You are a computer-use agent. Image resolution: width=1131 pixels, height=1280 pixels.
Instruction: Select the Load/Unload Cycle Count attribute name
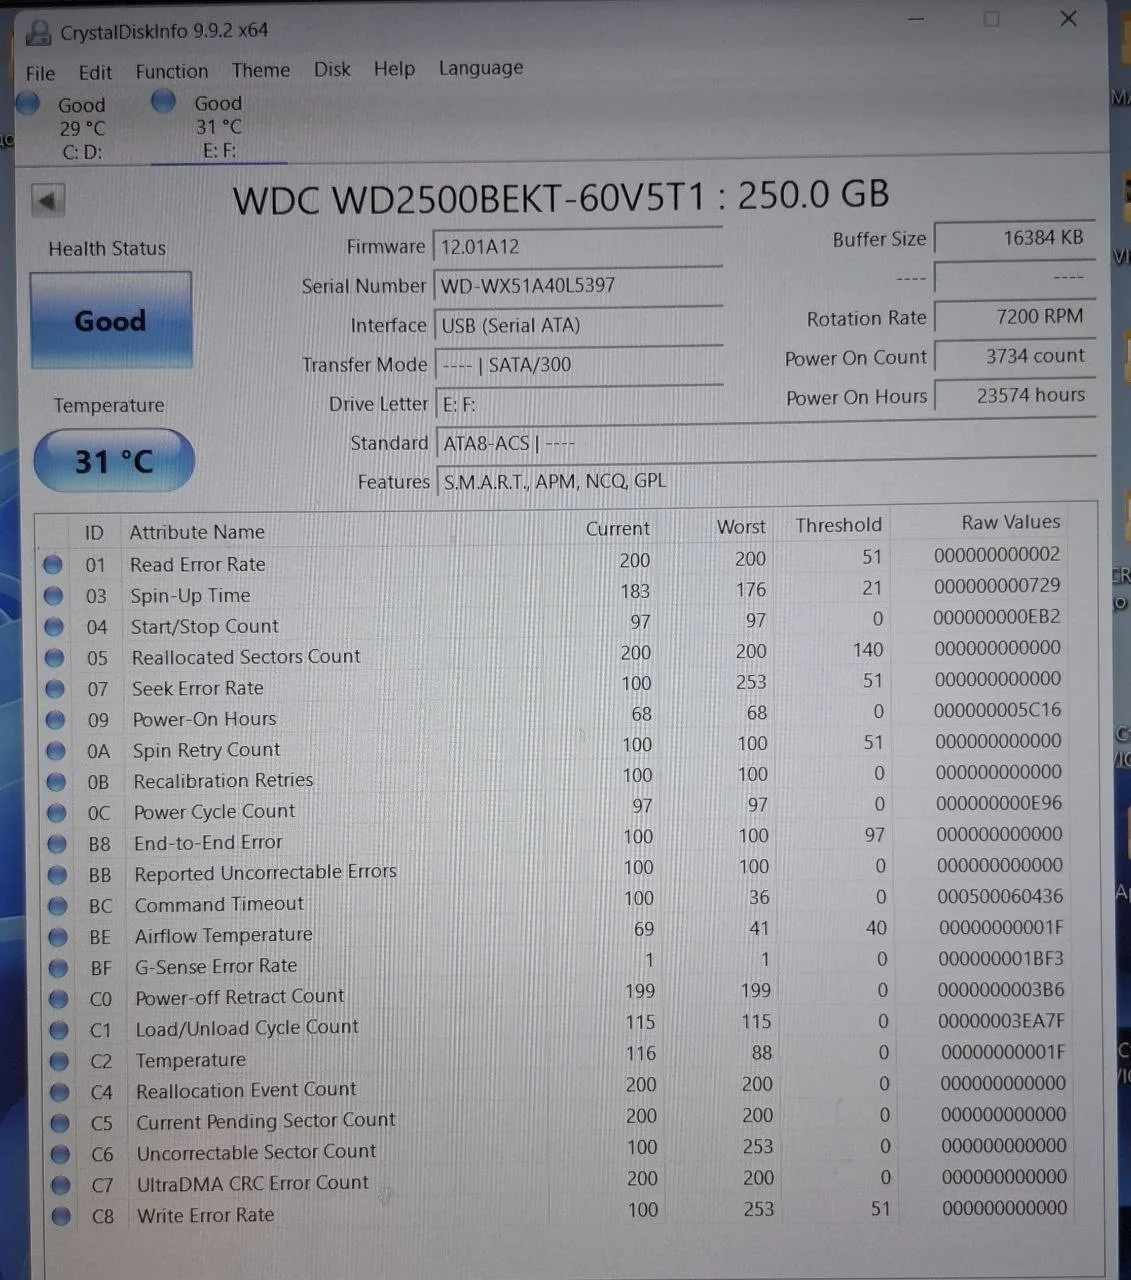pyautogui.click(x=246, y=1028)
